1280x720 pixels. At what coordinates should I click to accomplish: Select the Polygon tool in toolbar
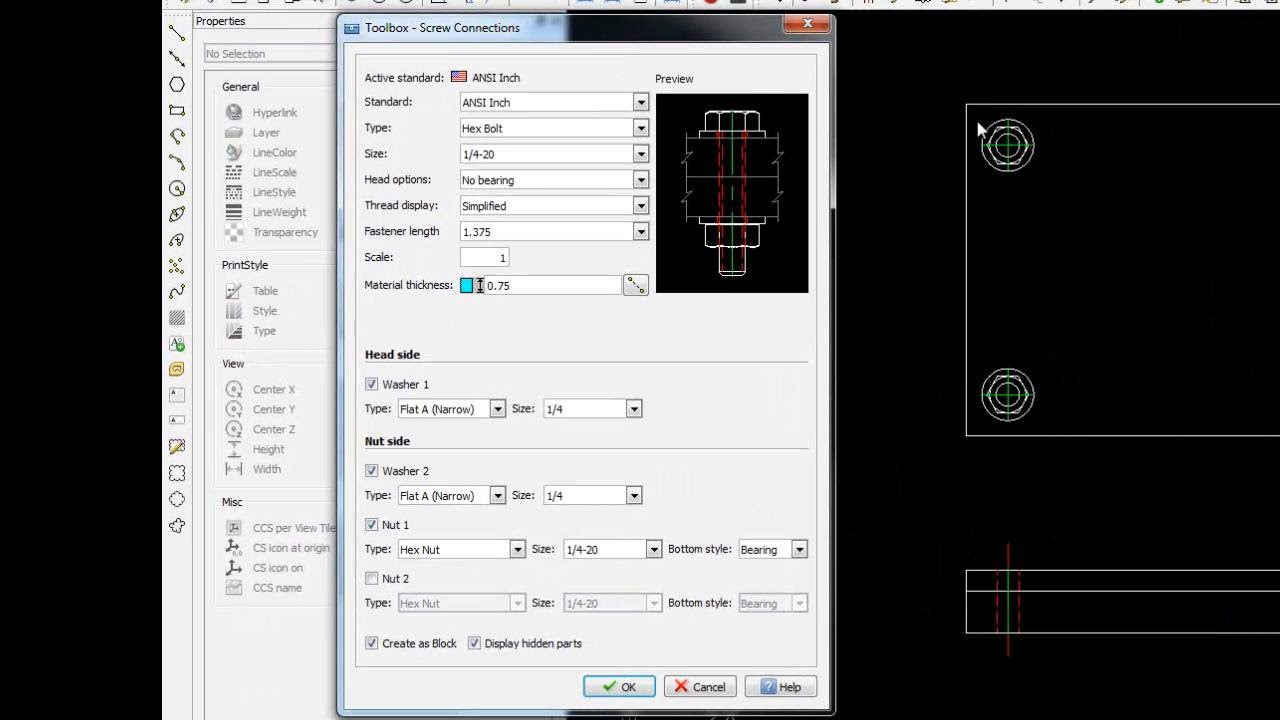click(177, 85)
